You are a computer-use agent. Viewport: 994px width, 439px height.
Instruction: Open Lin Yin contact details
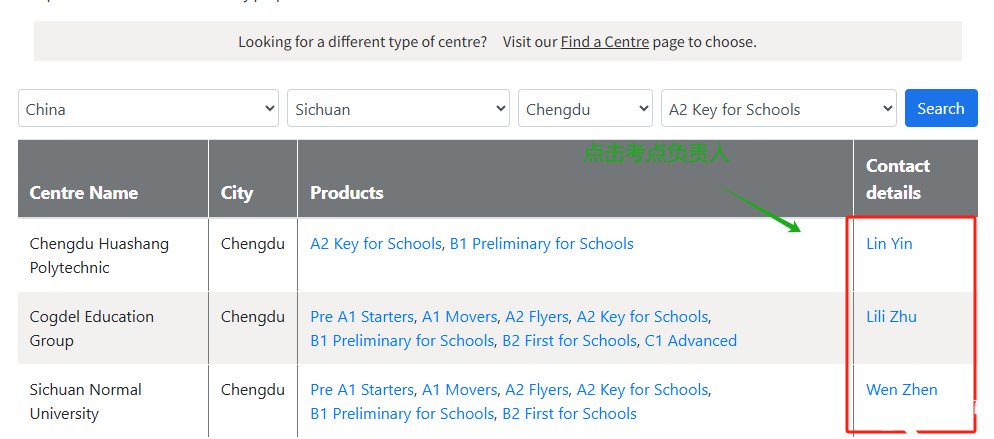(x=889, y=244)
